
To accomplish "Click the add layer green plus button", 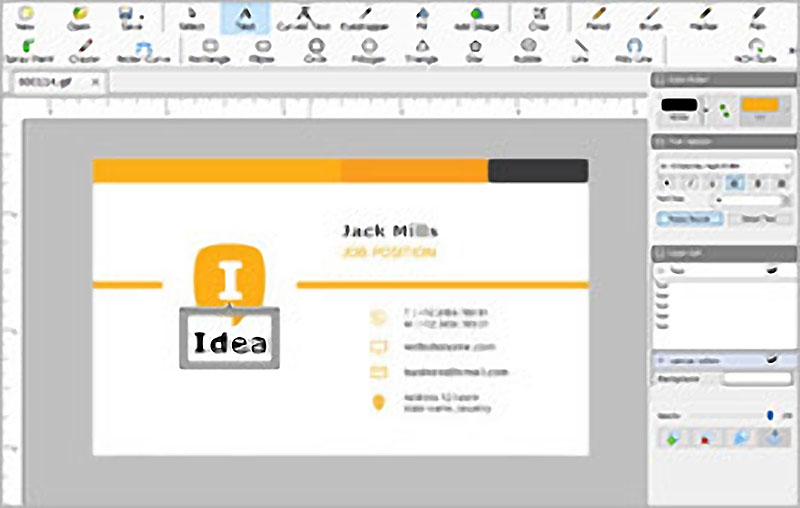I will [672, 438].
